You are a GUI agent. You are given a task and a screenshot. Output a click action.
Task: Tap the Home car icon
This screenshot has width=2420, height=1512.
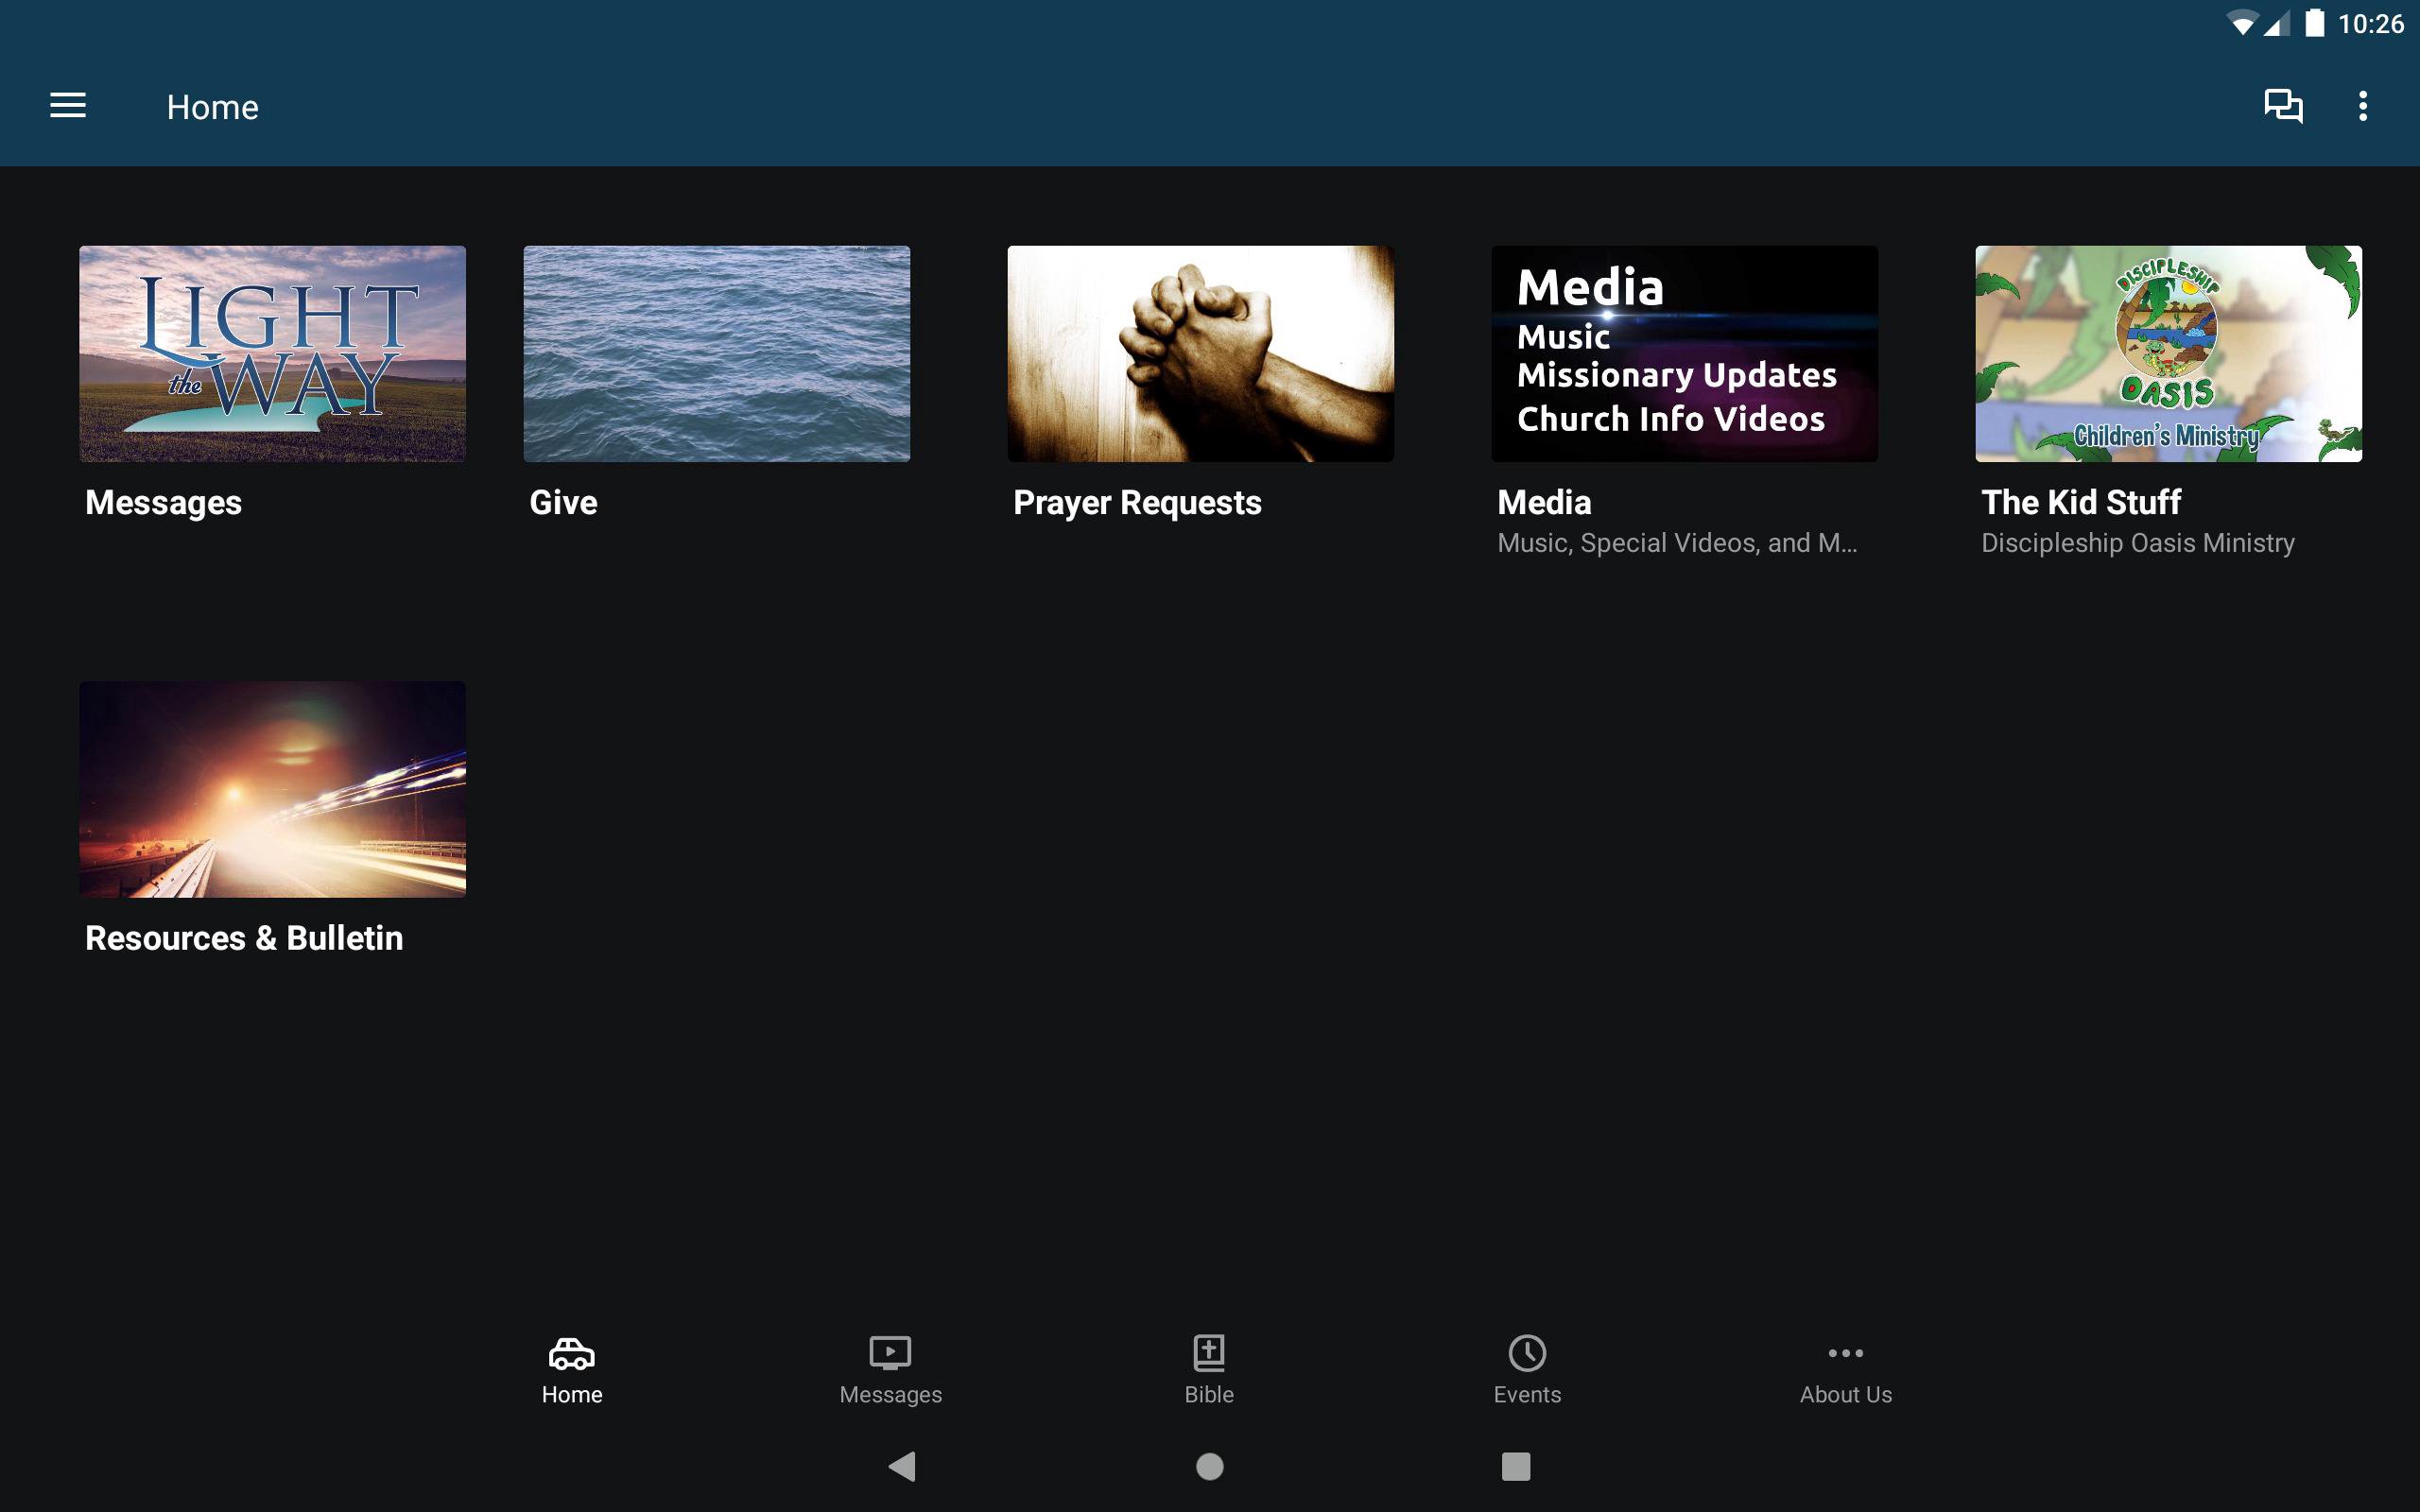(x=572, y=1353)
